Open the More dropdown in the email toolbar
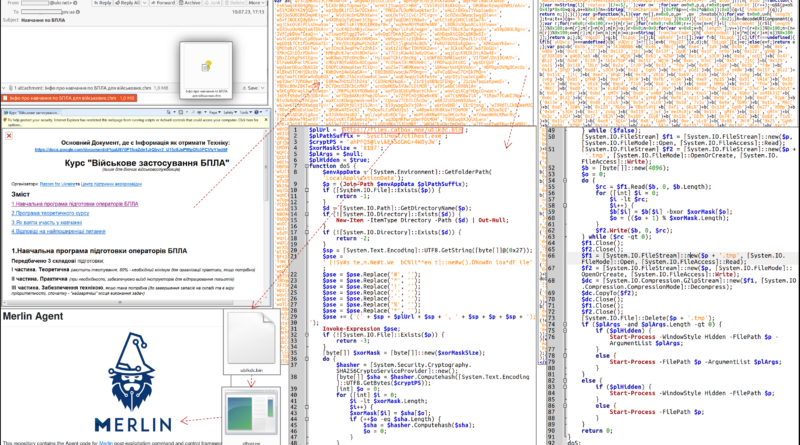Viewport: 800px width, 445px height. pyautogui.click(x=256, y=3)
